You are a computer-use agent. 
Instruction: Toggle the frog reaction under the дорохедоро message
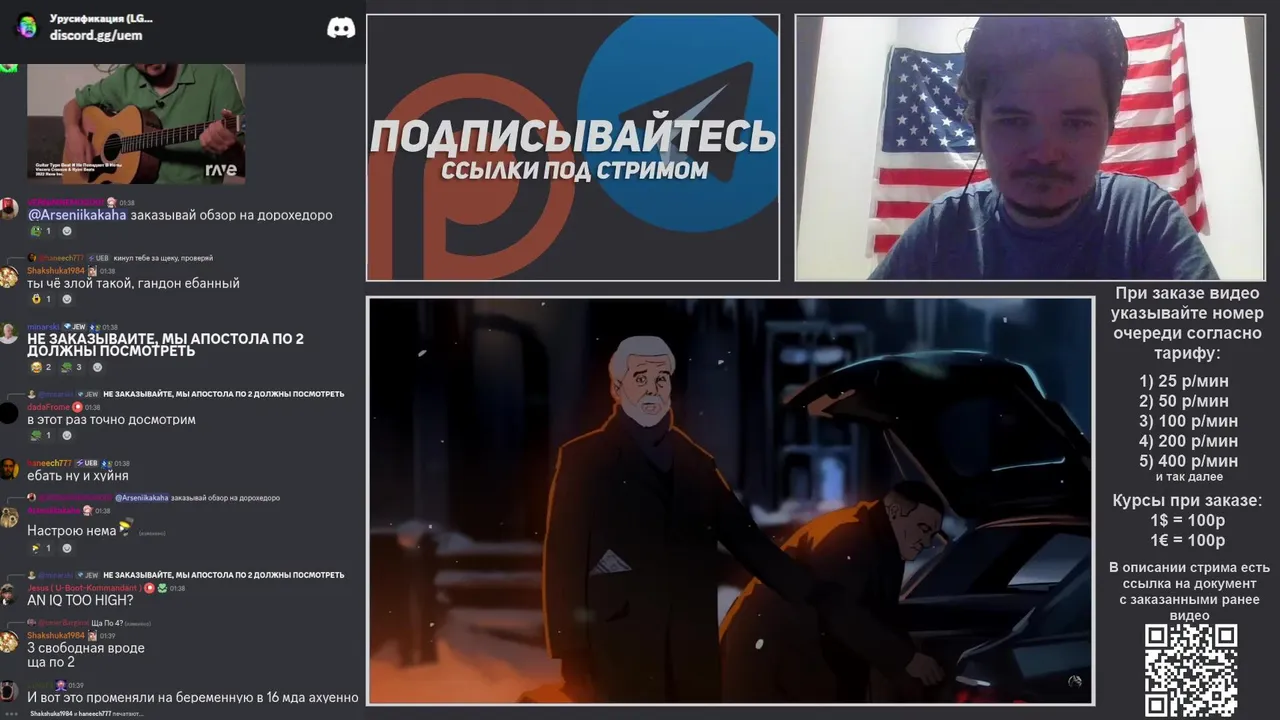coord(41,231)
